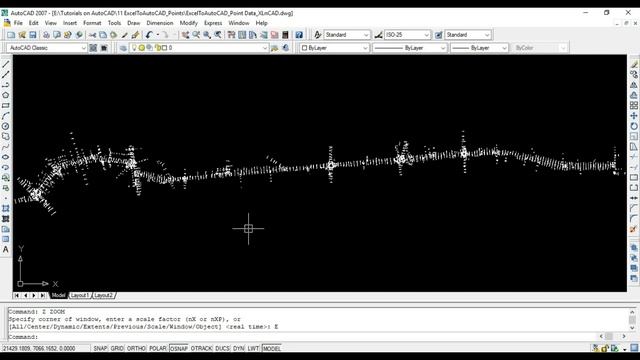The image size is (640, 360).
Task: Toggle SNAP mode in status bar
Action: click(100, 348)
